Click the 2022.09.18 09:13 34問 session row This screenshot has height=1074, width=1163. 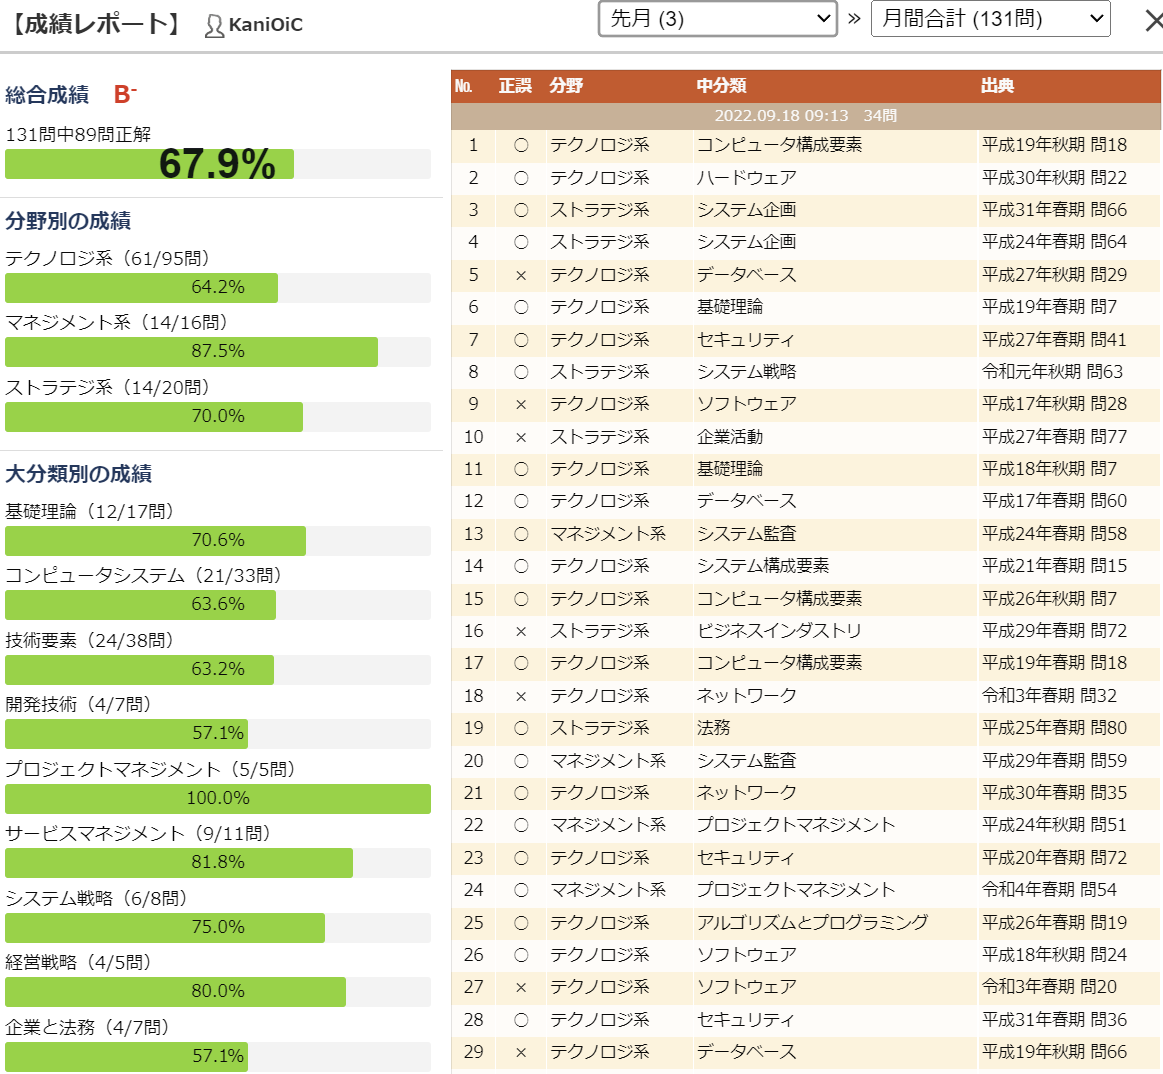coord(805,116)
